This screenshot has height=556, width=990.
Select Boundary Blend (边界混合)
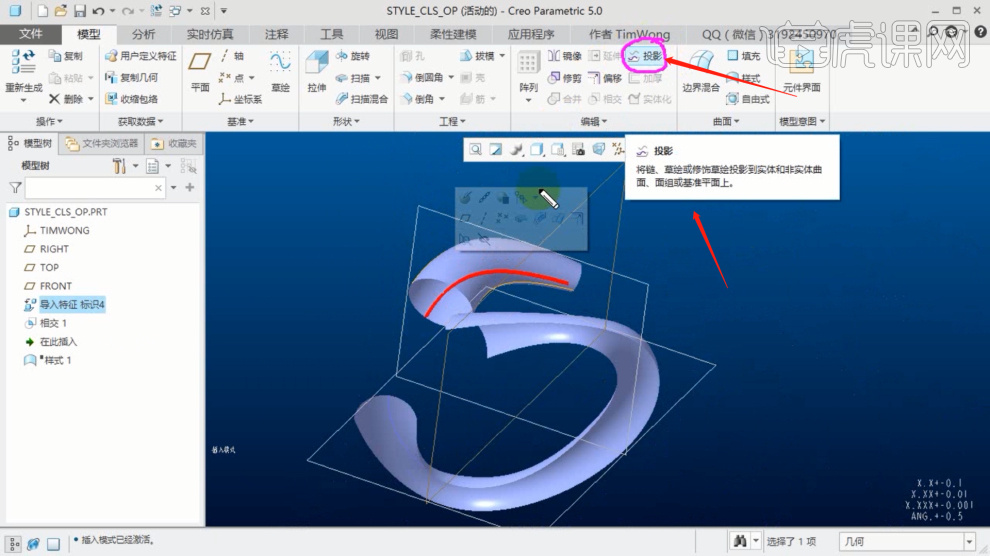click(x=701, y=71)
